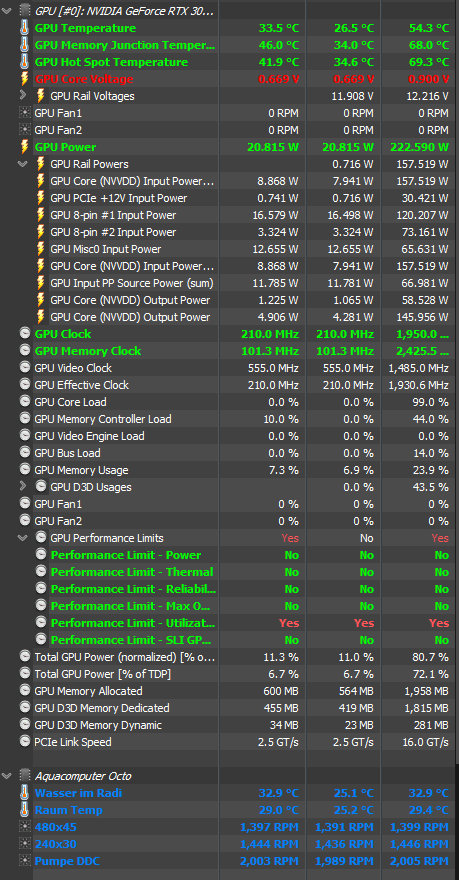Select the GPU Core Voltage row label
The width and height of the screenshot is (459, 880).
point(84,79)
